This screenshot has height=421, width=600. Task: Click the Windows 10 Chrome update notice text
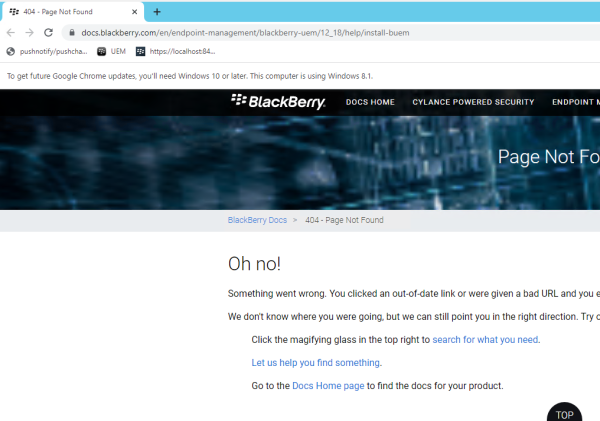[x=190, y=76]
